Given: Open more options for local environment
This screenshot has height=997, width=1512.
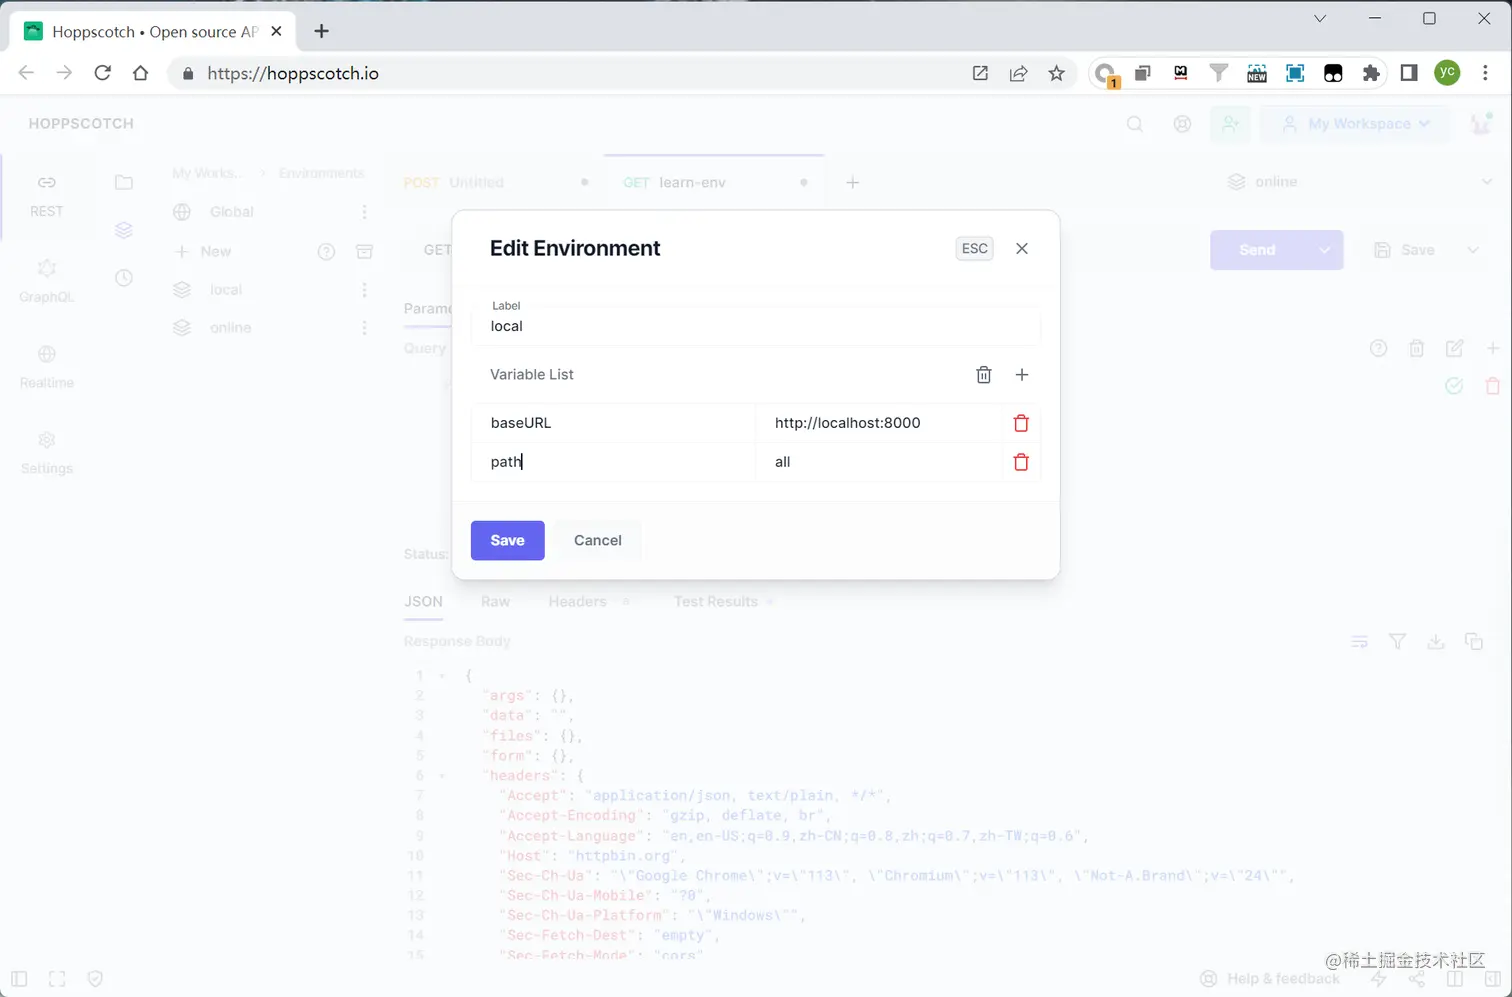Looking at the screenshot, I should point(364,290).
